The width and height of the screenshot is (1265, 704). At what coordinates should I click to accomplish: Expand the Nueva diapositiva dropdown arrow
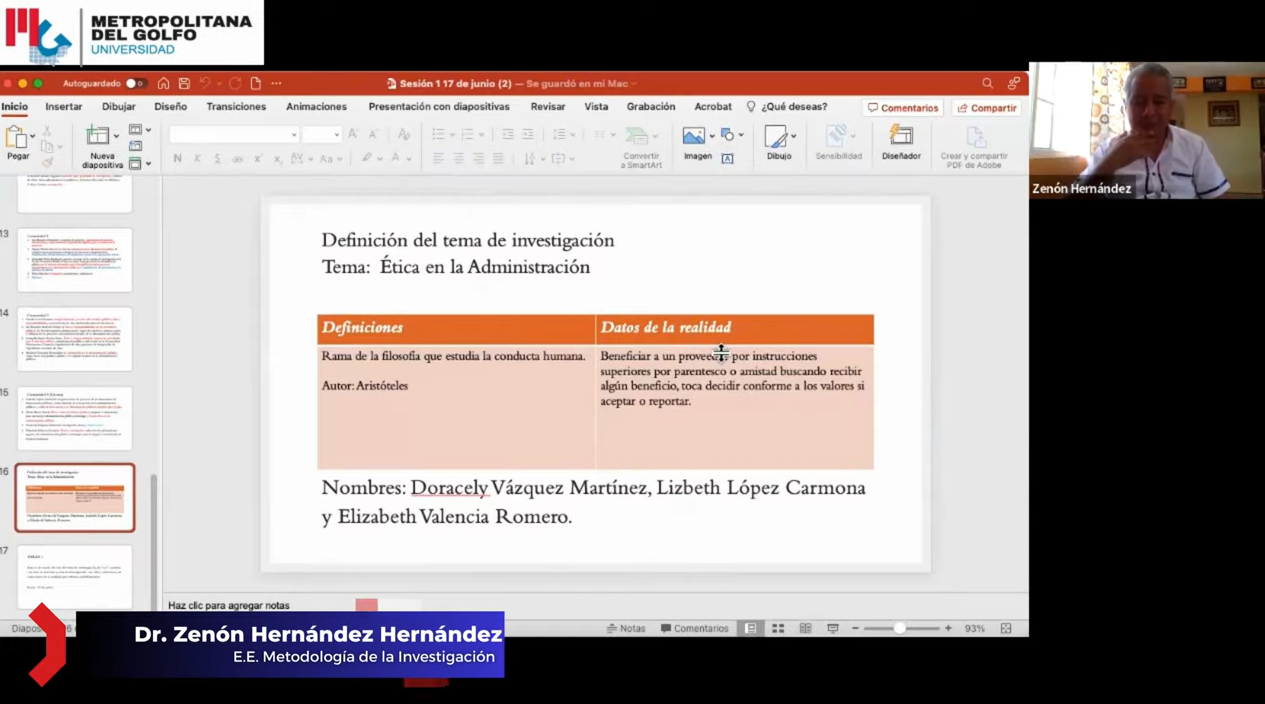[116, 136]
